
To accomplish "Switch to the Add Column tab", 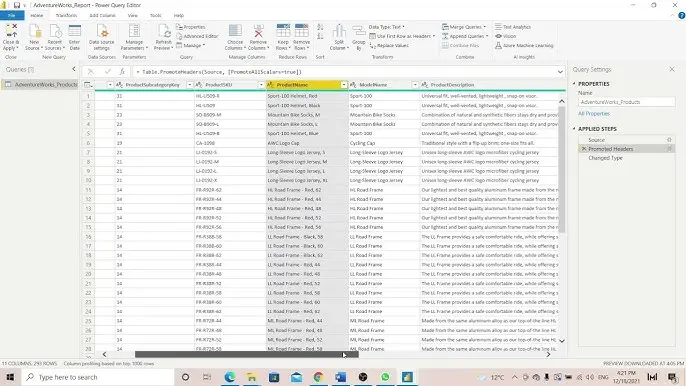I will pyautogui.click(x=102, y=15).
